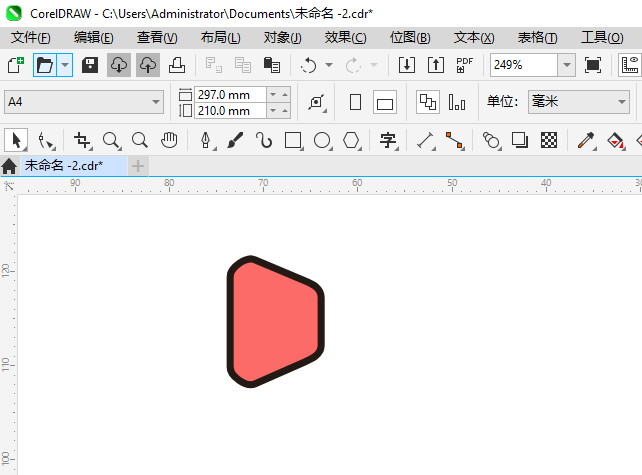
Task: Select landscape page orientation
Action: [x=384, y=102]
